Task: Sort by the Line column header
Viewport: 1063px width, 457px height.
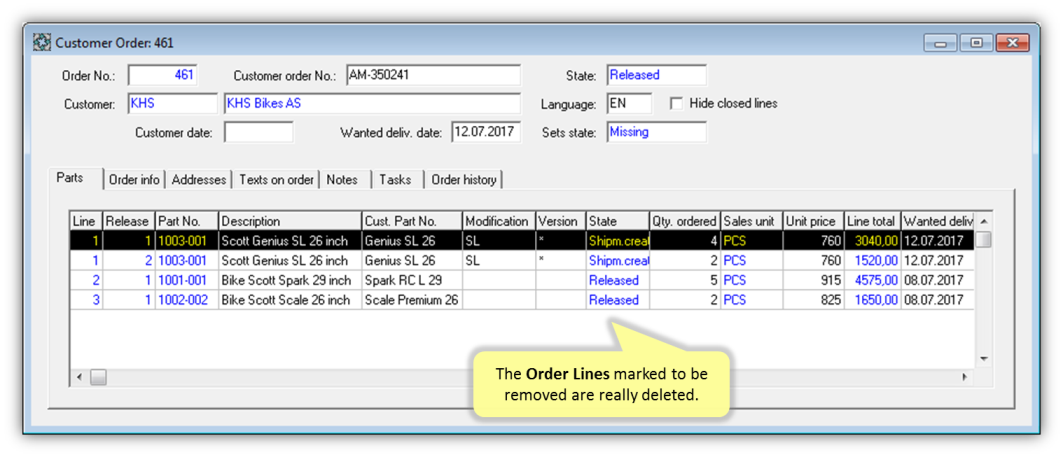Action: pos(86,221)
